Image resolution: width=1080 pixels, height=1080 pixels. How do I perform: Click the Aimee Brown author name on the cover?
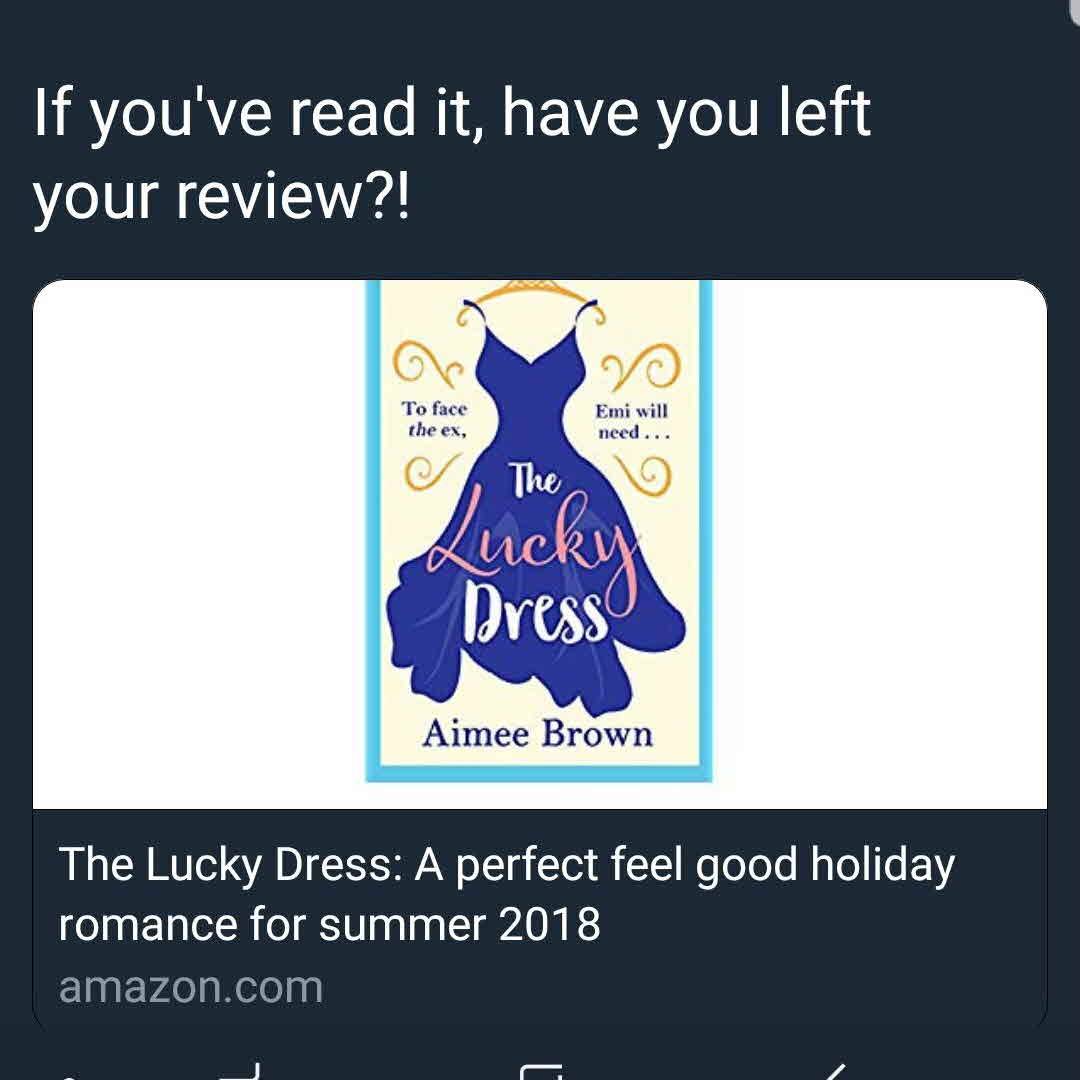(537, 734)
